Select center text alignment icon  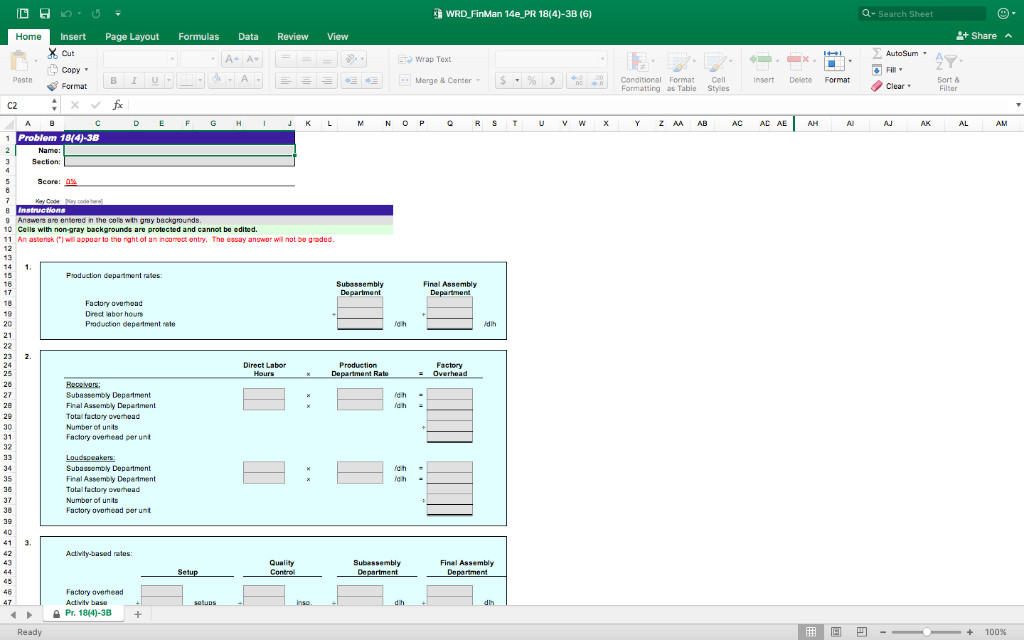pos(306,80)
